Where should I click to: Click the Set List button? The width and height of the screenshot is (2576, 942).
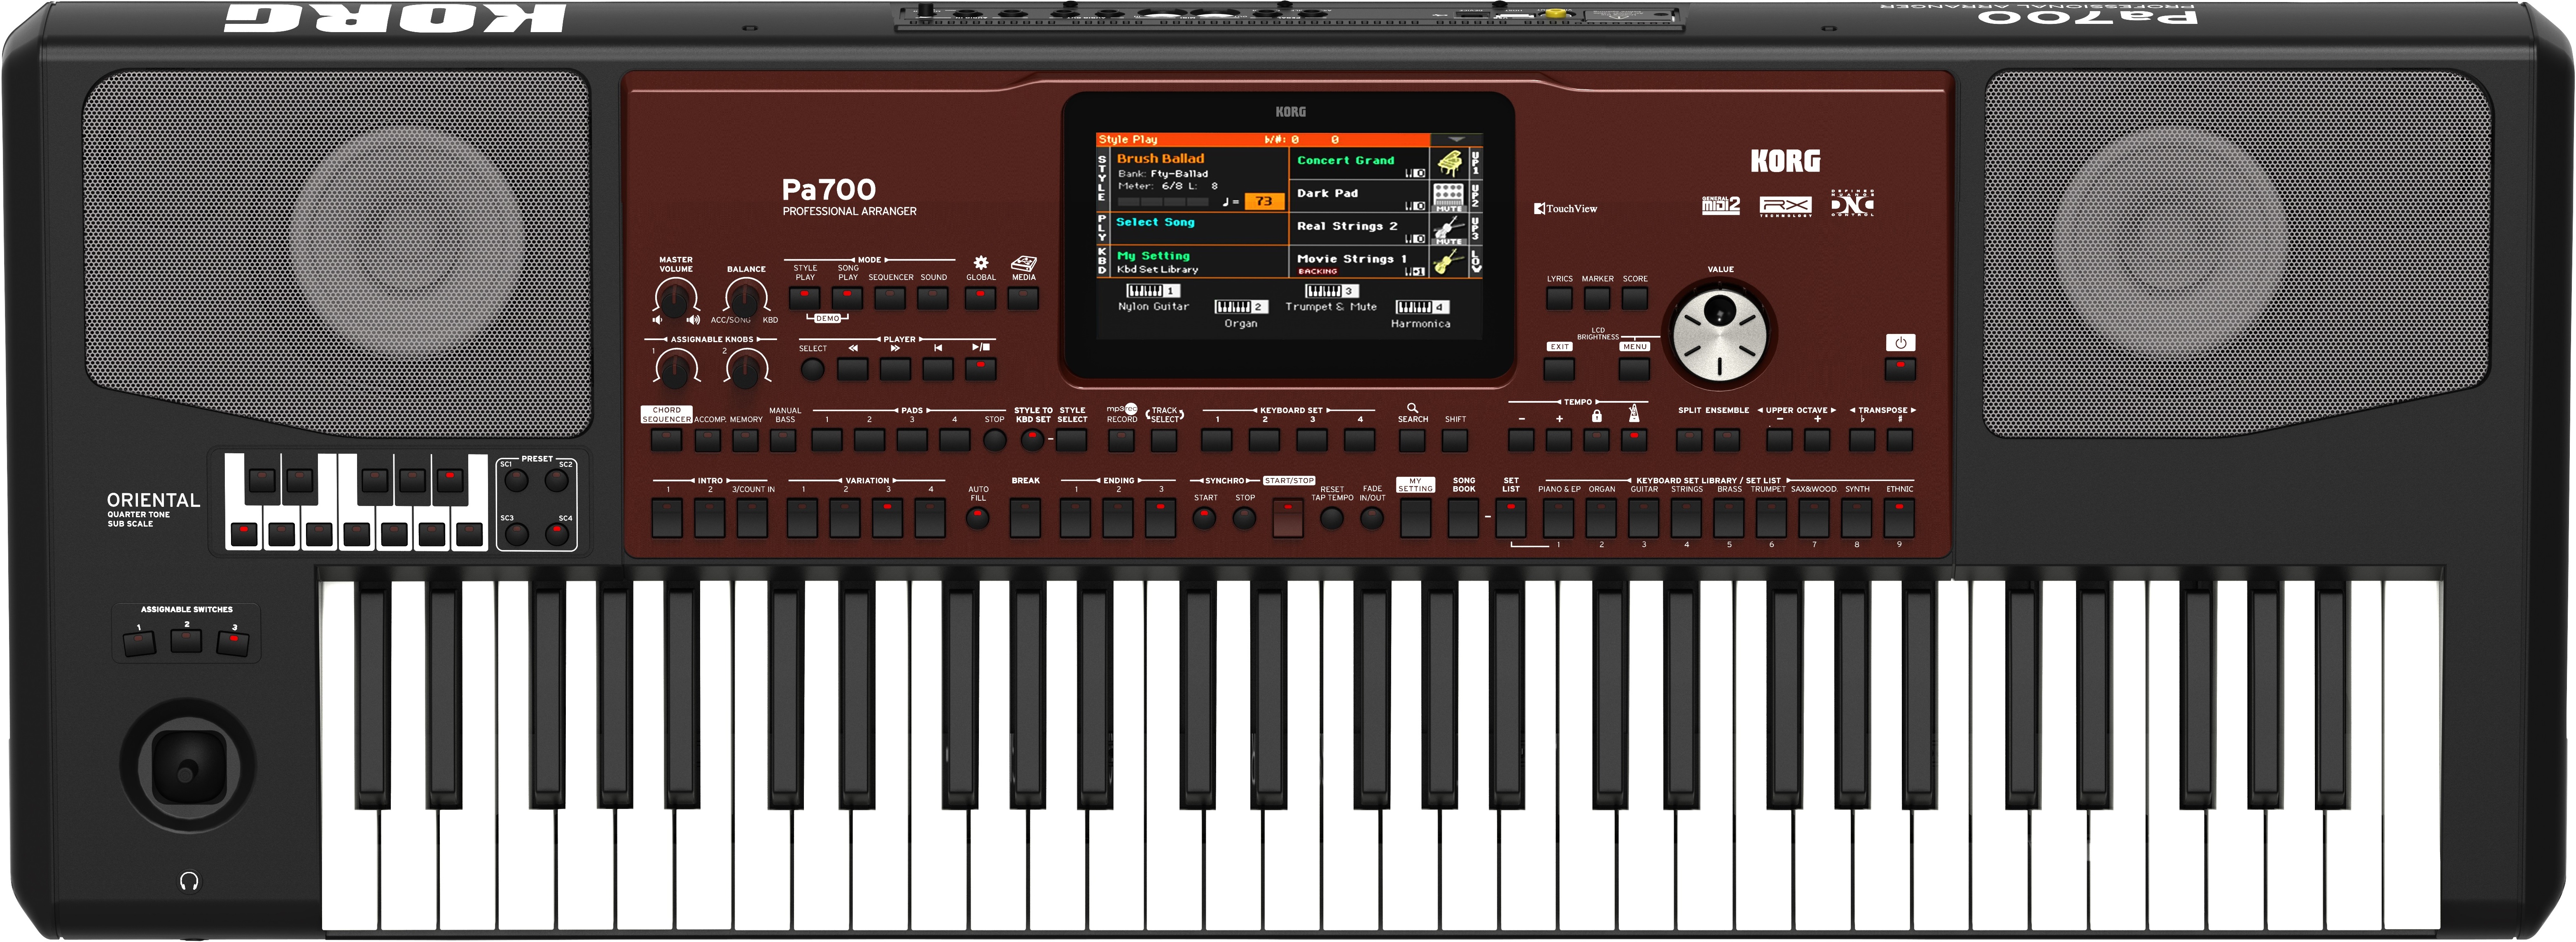[x=1510, y=518]
